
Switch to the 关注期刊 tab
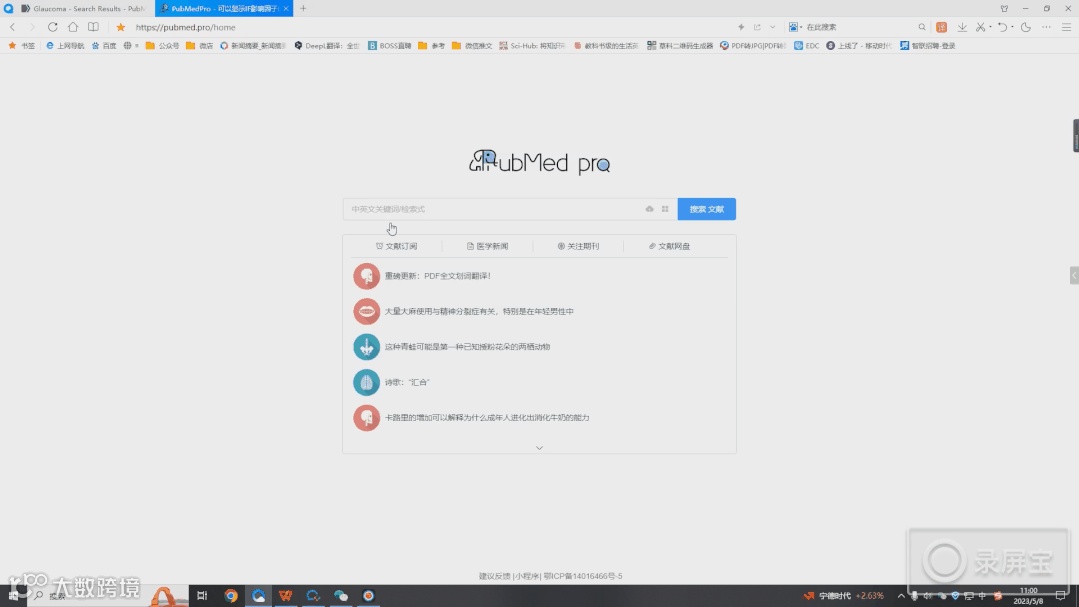click(x=578, y=246)
